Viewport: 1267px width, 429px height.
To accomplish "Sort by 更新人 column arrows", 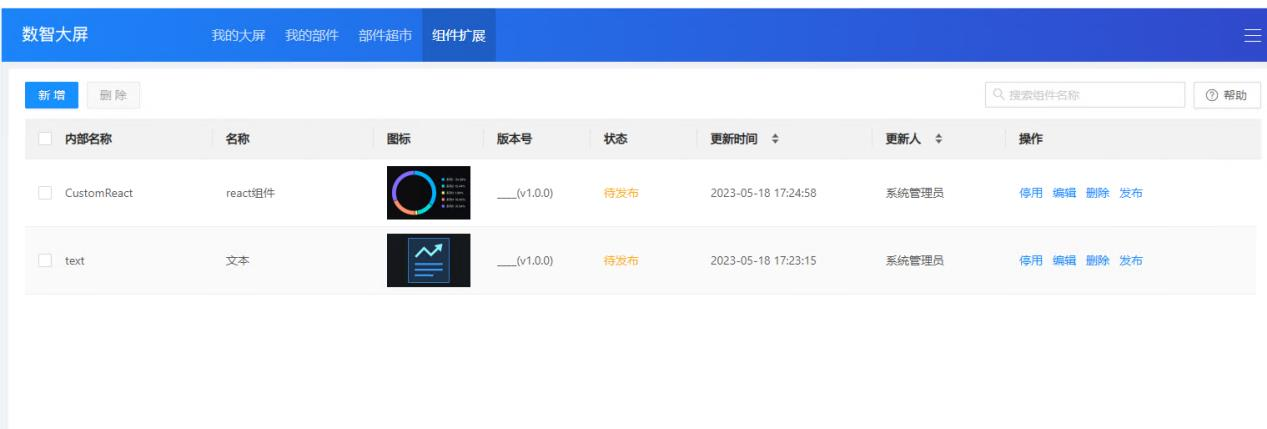I will click(x=939, y=140).
